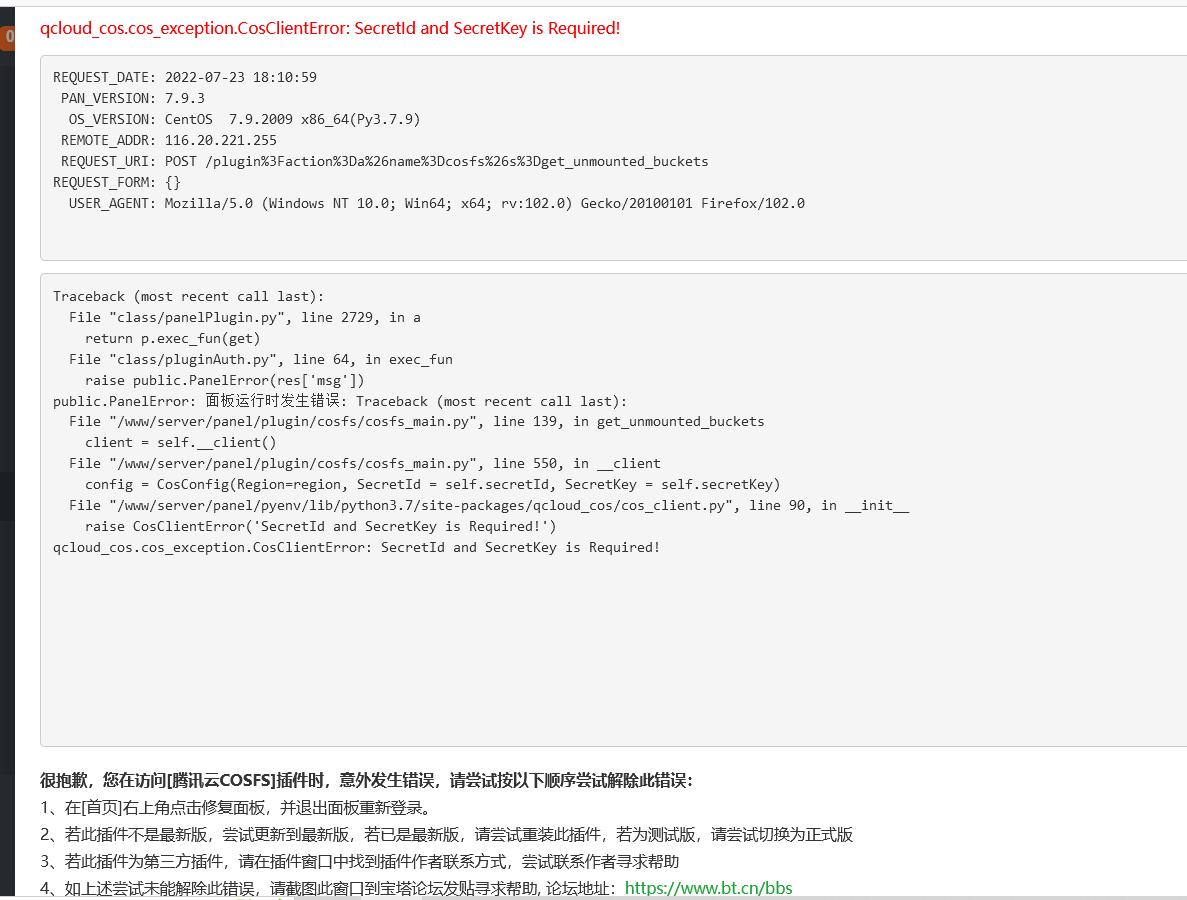
Task: Click step 3 about contacting the plugin author
Action: [x=360, y=861]
